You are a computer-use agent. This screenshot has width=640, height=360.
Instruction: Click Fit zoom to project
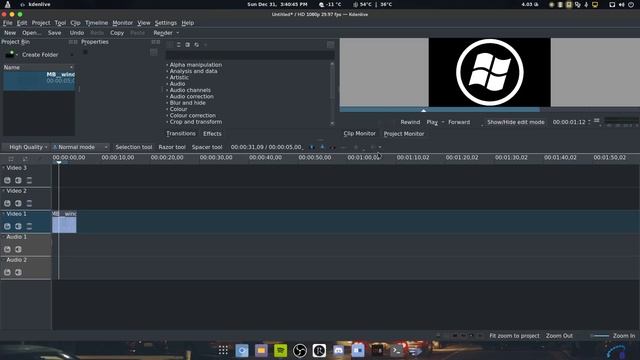click(514, 336)
